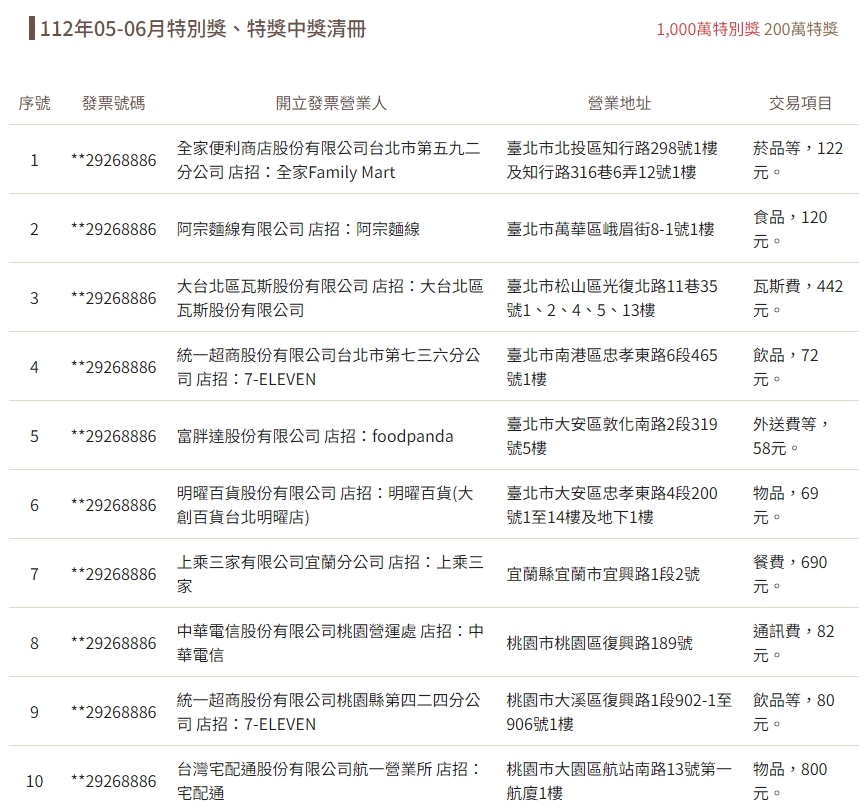Click the 通訊費,82元 transaction cell
Image resolution: width=865 pixels, height=812 pixels.
pyautogui.click(x=794, y=643)
